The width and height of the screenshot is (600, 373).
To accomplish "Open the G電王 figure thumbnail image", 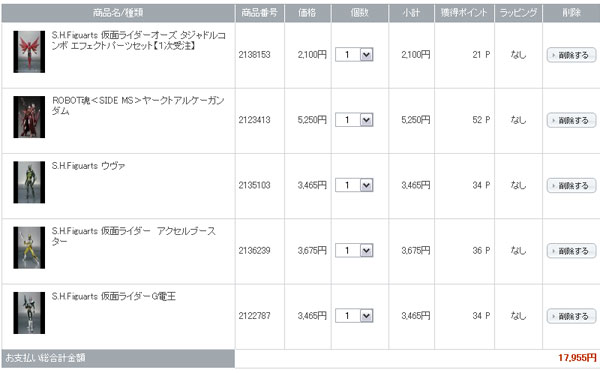I will tap(29, 313).
